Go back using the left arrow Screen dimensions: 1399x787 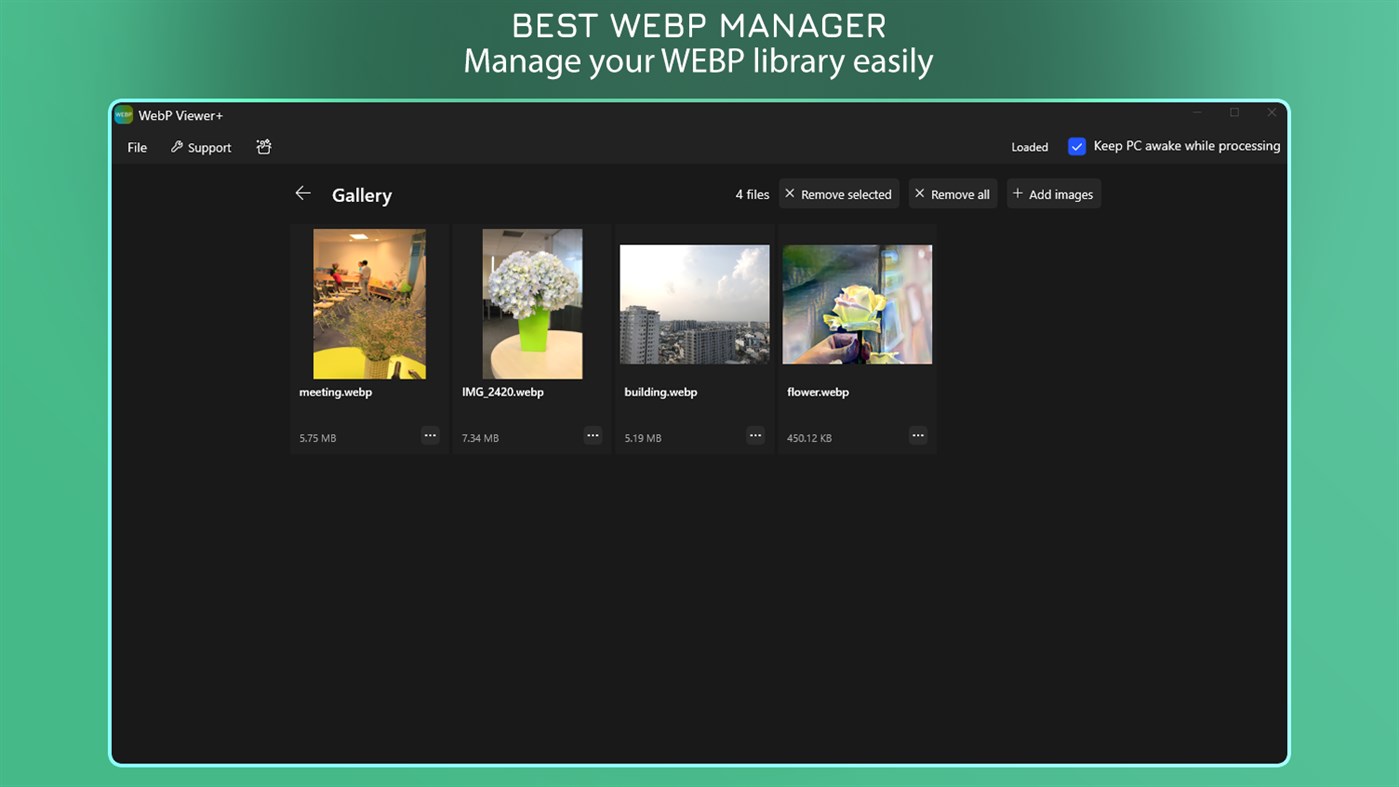tap(303, 193)
